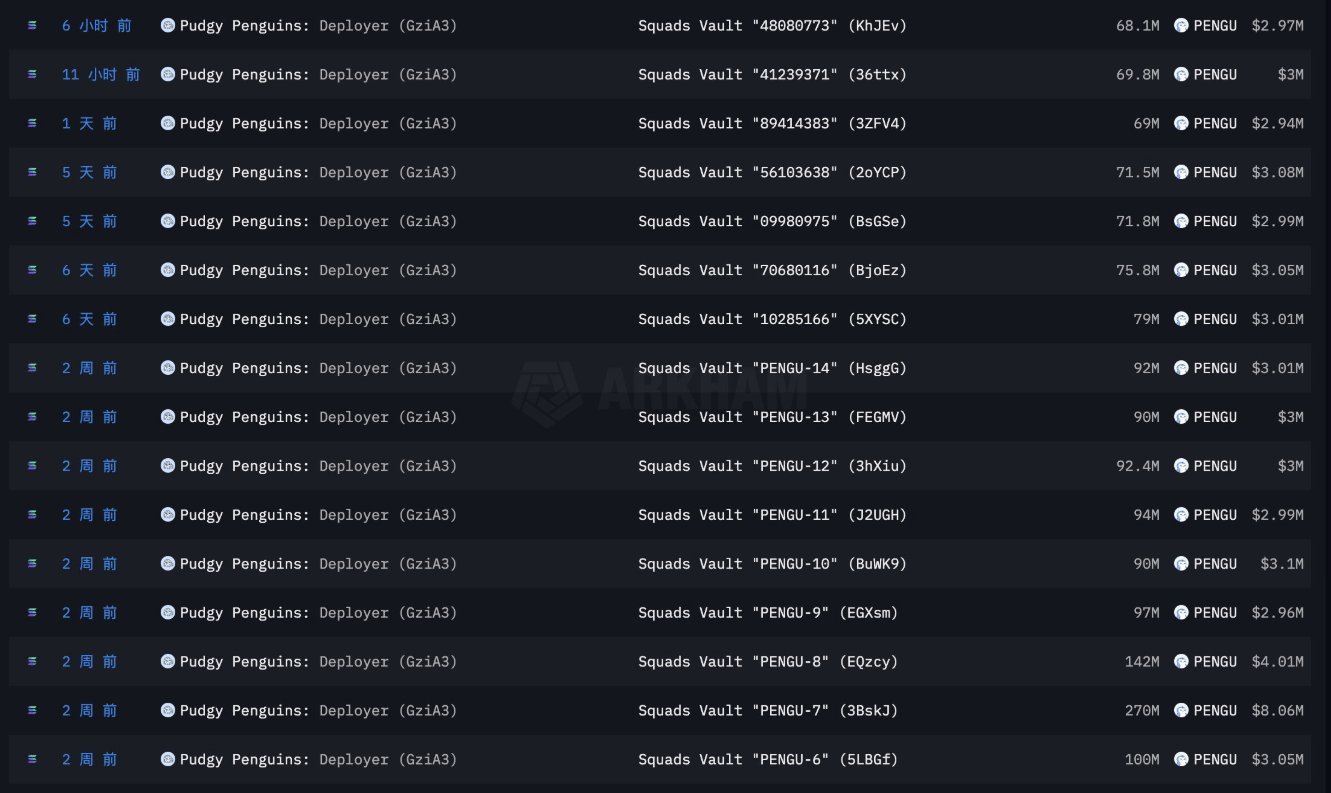Open Pudgy Penguins Deployer in the "70680116" row
The width and height of the screenshot is (1331, 793).
[x=318, y=270]
